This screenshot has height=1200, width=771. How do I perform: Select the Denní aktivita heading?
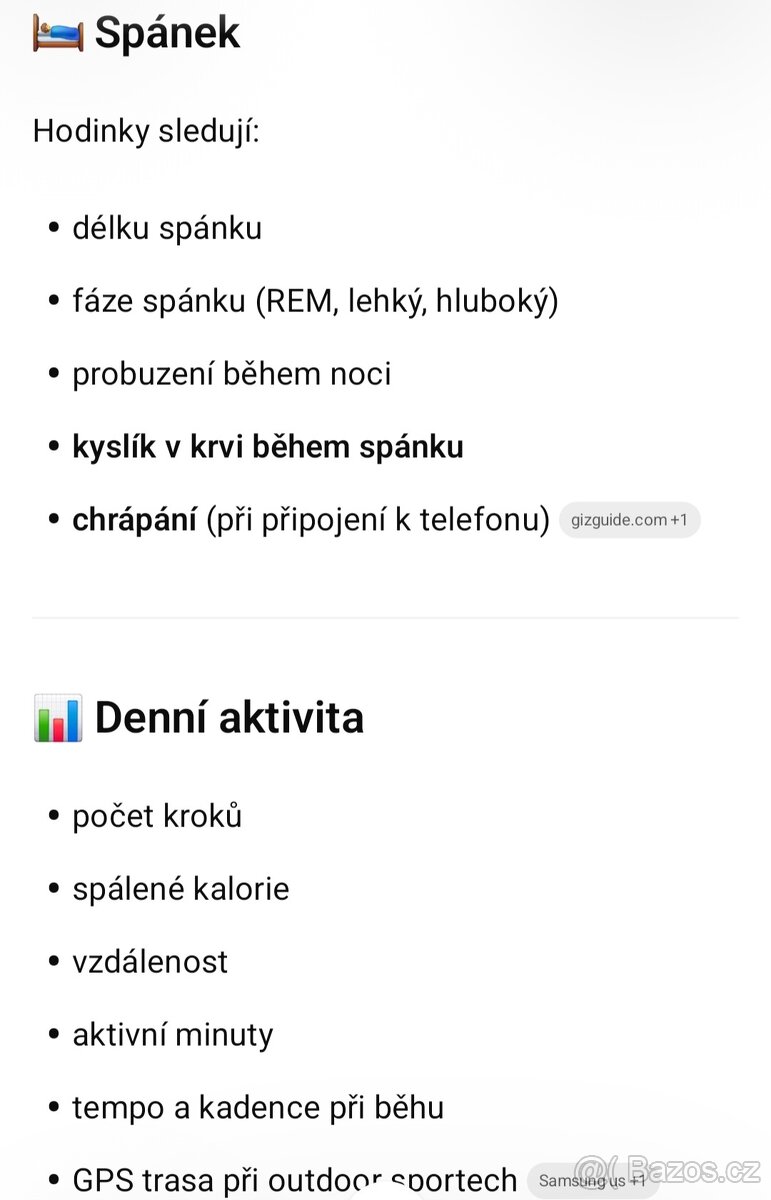point(229,719)
